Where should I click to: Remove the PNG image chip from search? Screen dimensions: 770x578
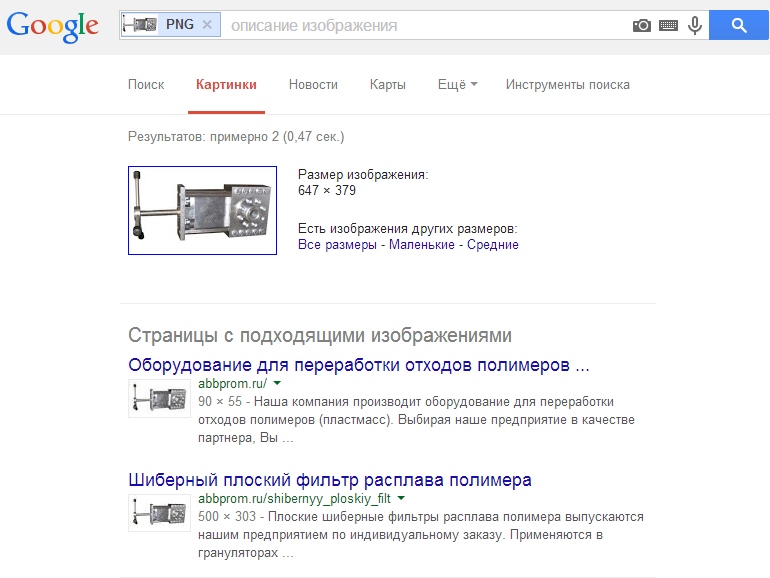[x=207, y=25]
